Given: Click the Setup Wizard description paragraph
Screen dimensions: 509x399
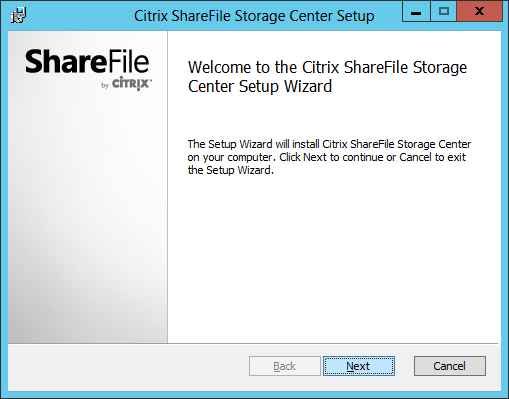Looking at the screenshot, I should (x=329, y=157).
